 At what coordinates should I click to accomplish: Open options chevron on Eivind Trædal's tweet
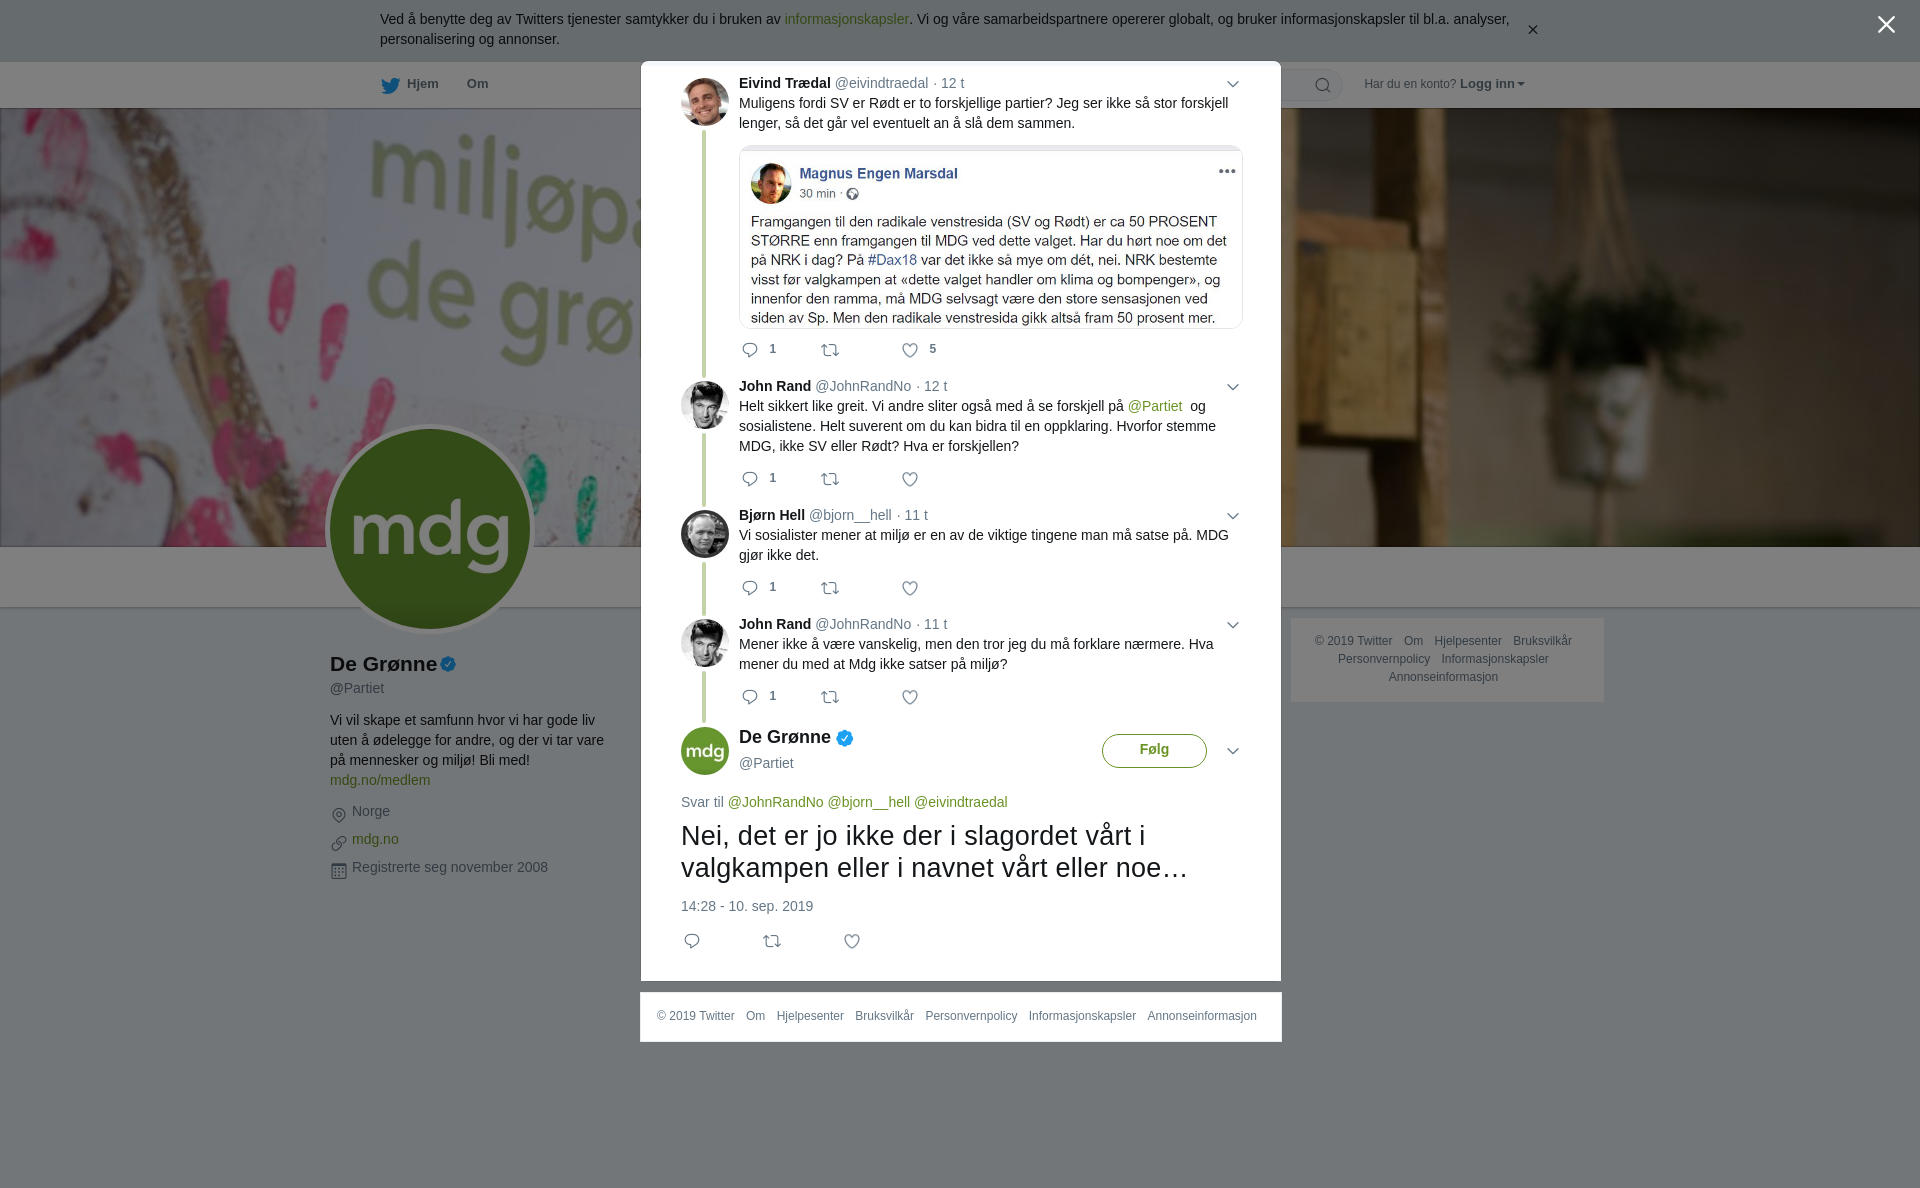(1233, 84)
